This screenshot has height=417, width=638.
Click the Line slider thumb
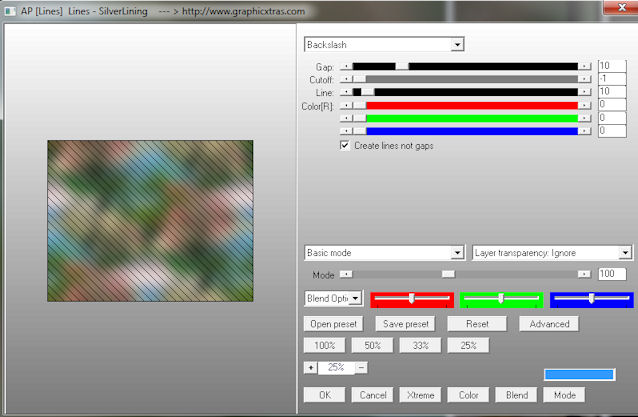[367, 92]
